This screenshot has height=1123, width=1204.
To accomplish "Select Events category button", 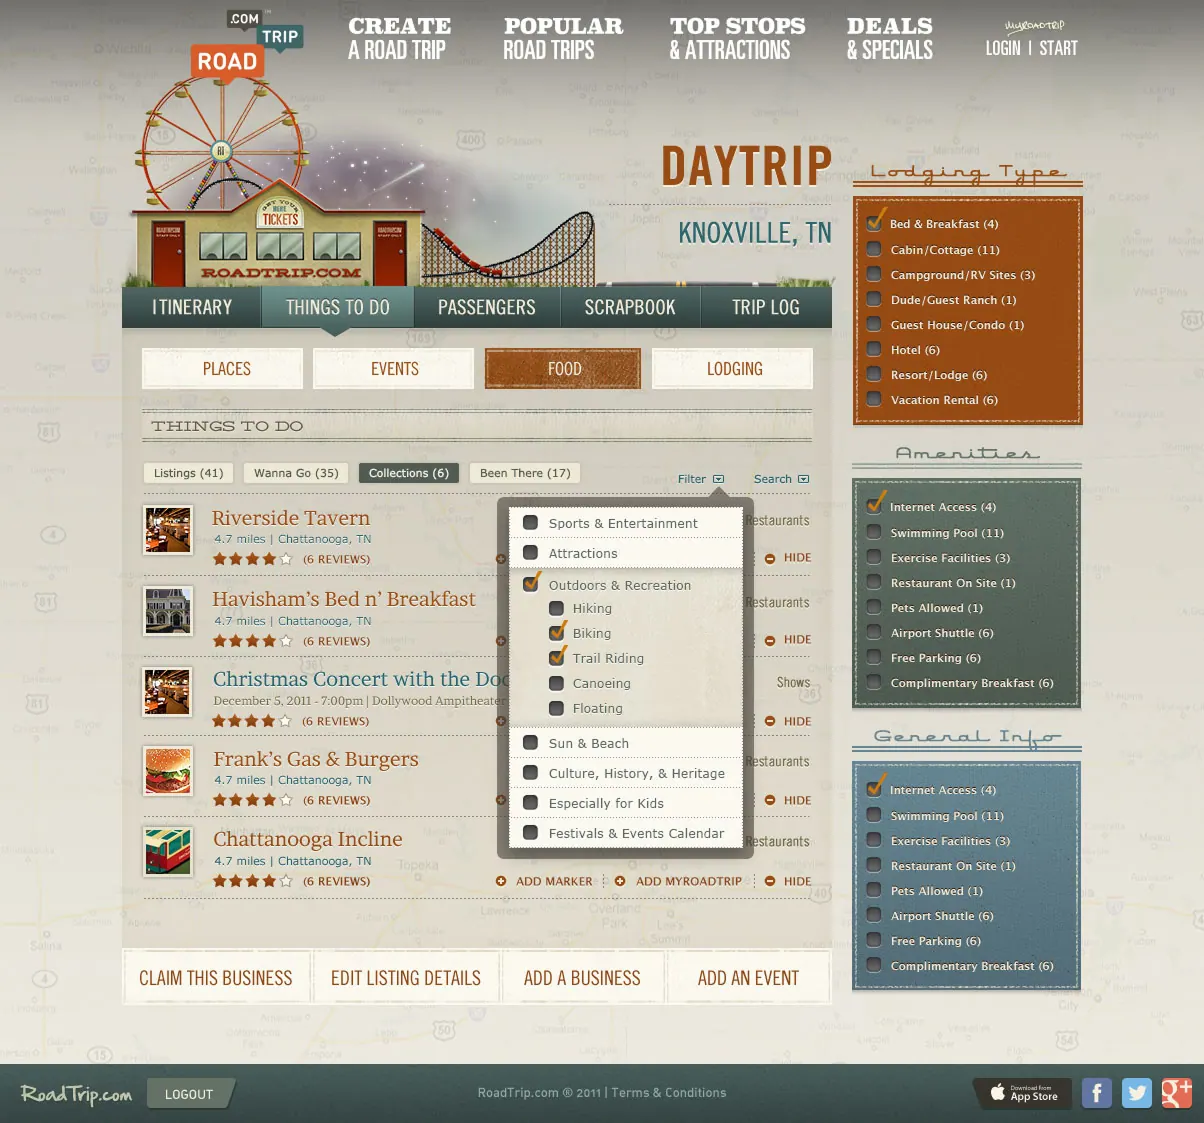I will click(393, 368).
